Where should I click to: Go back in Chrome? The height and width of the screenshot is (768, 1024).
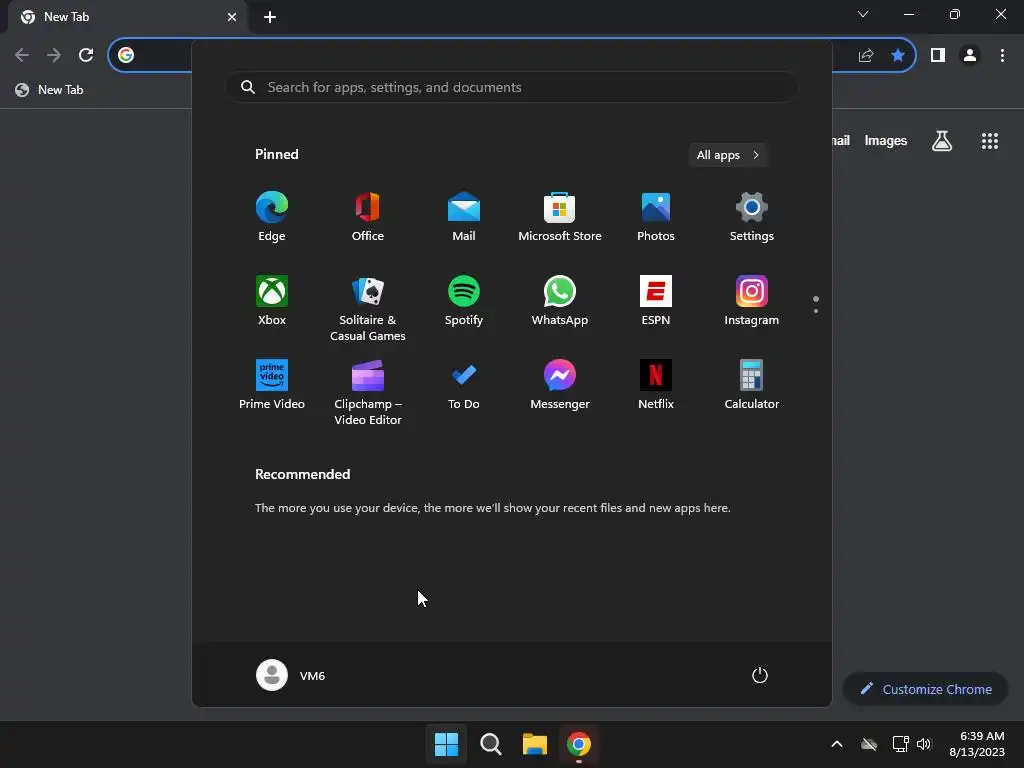coord(22,55)
